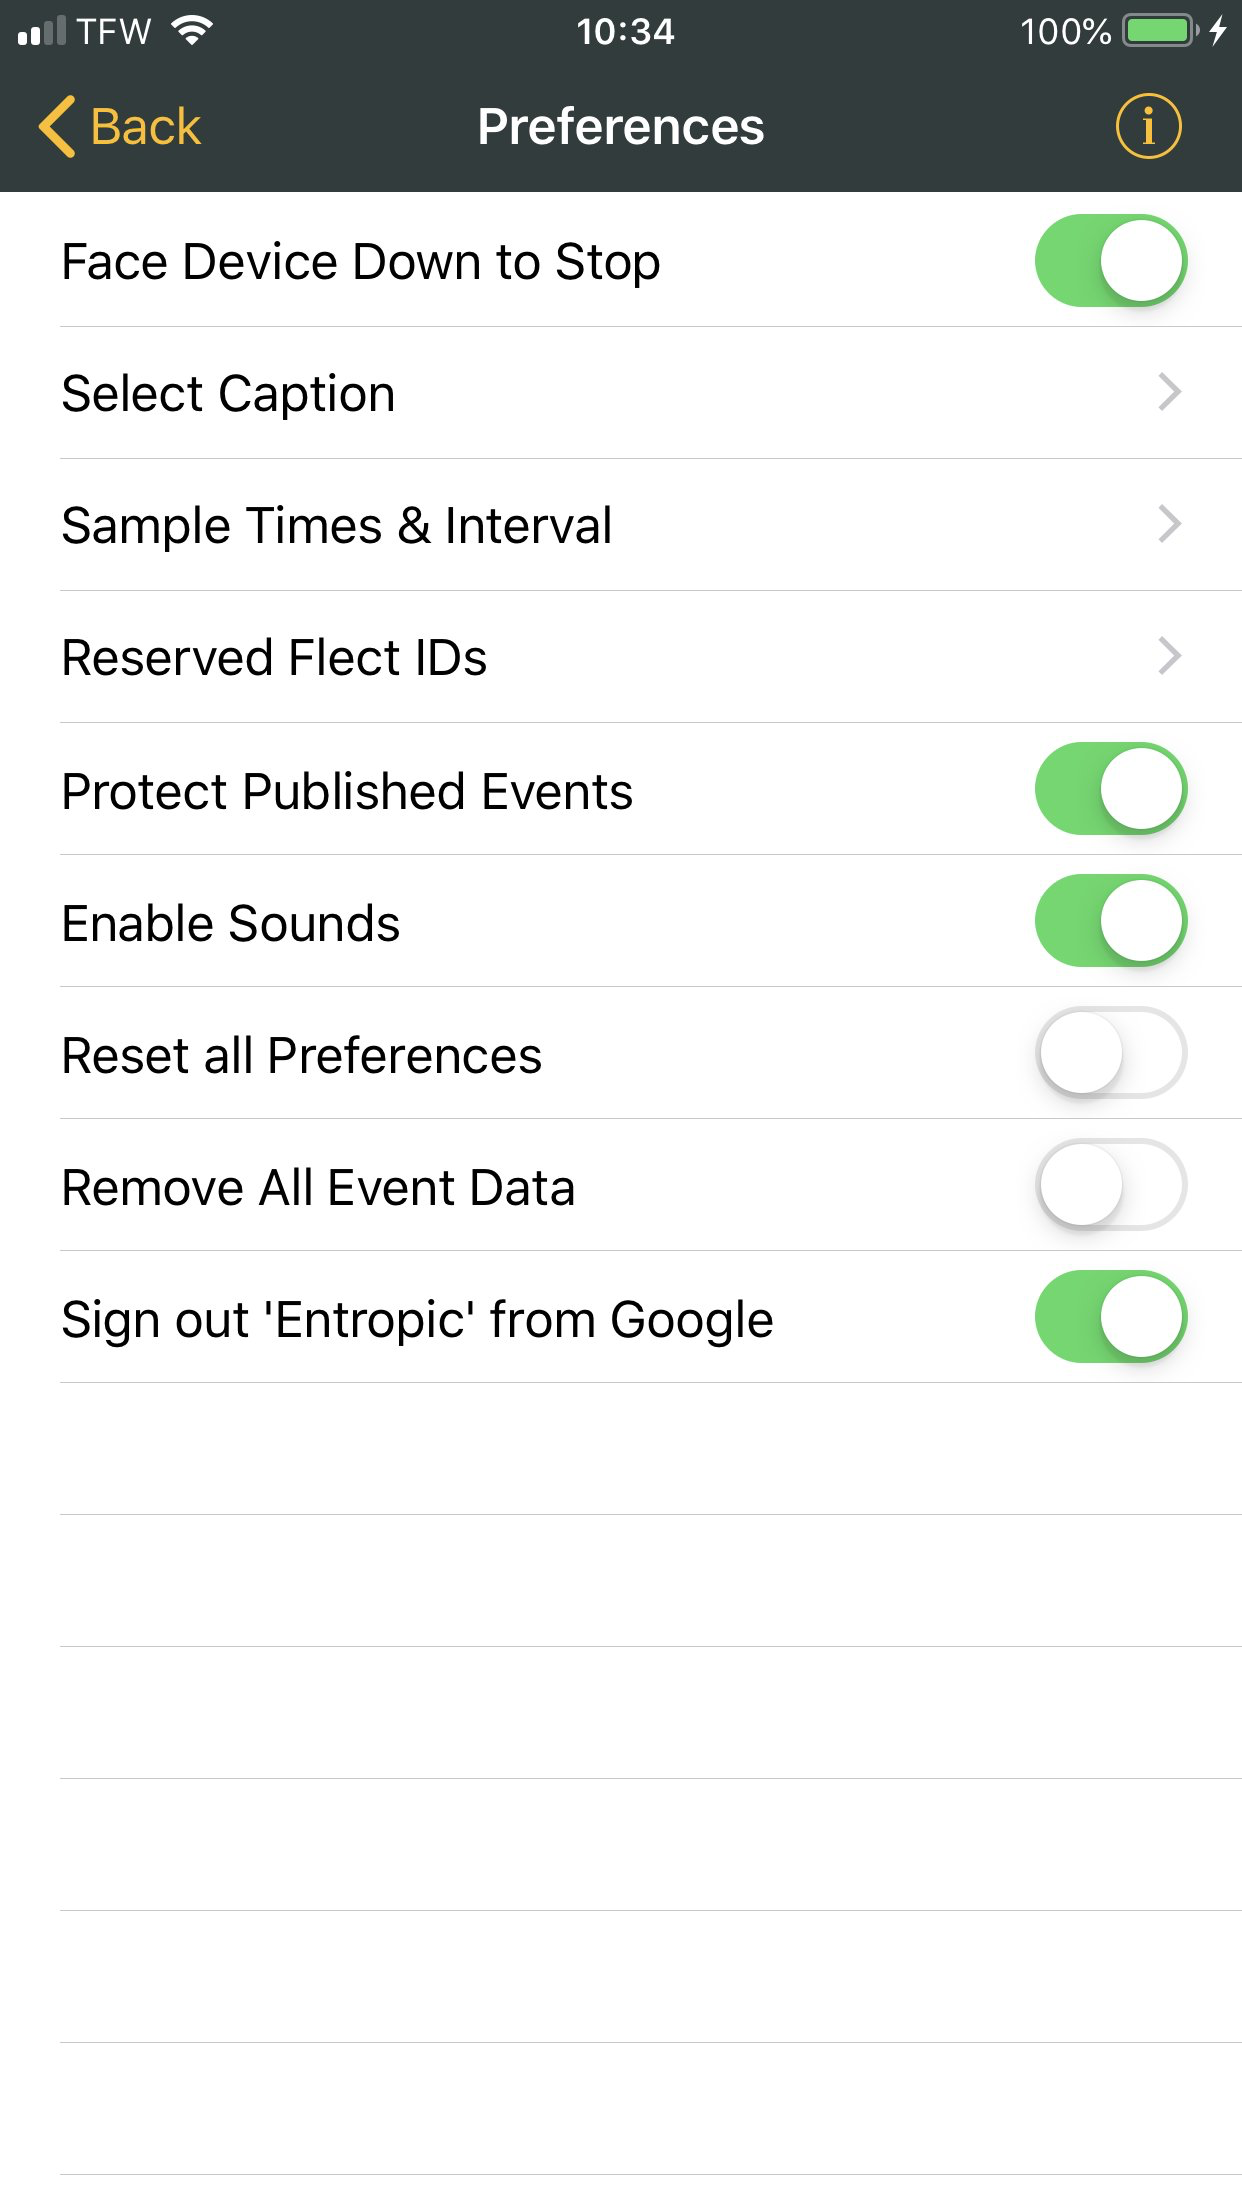Switch on Reset all Preferences
Image resolution: width=1242 pixels, height=2208 pixels.
click(1110, 1053)
